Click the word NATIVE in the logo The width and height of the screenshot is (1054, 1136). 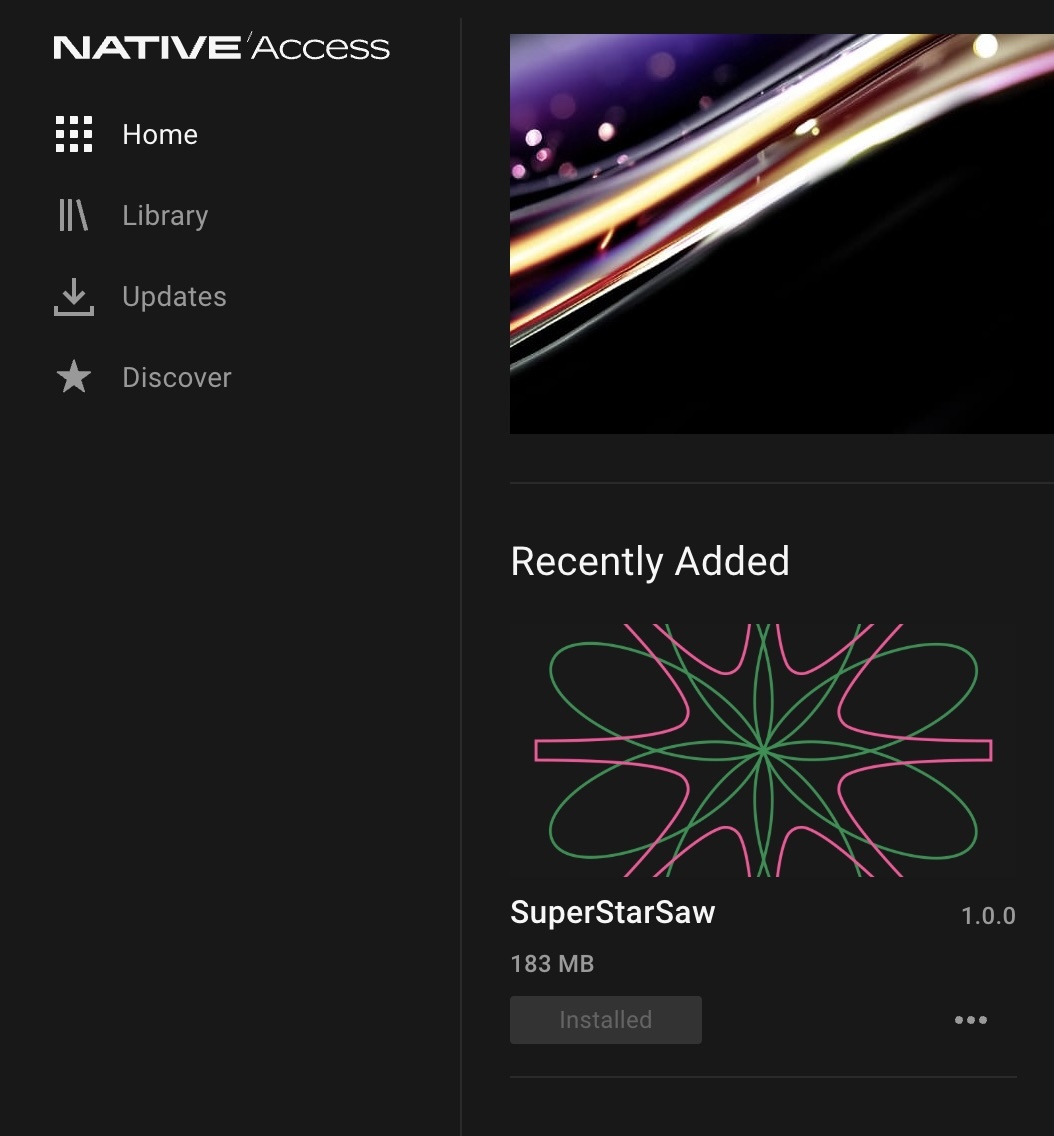(147, 48)
